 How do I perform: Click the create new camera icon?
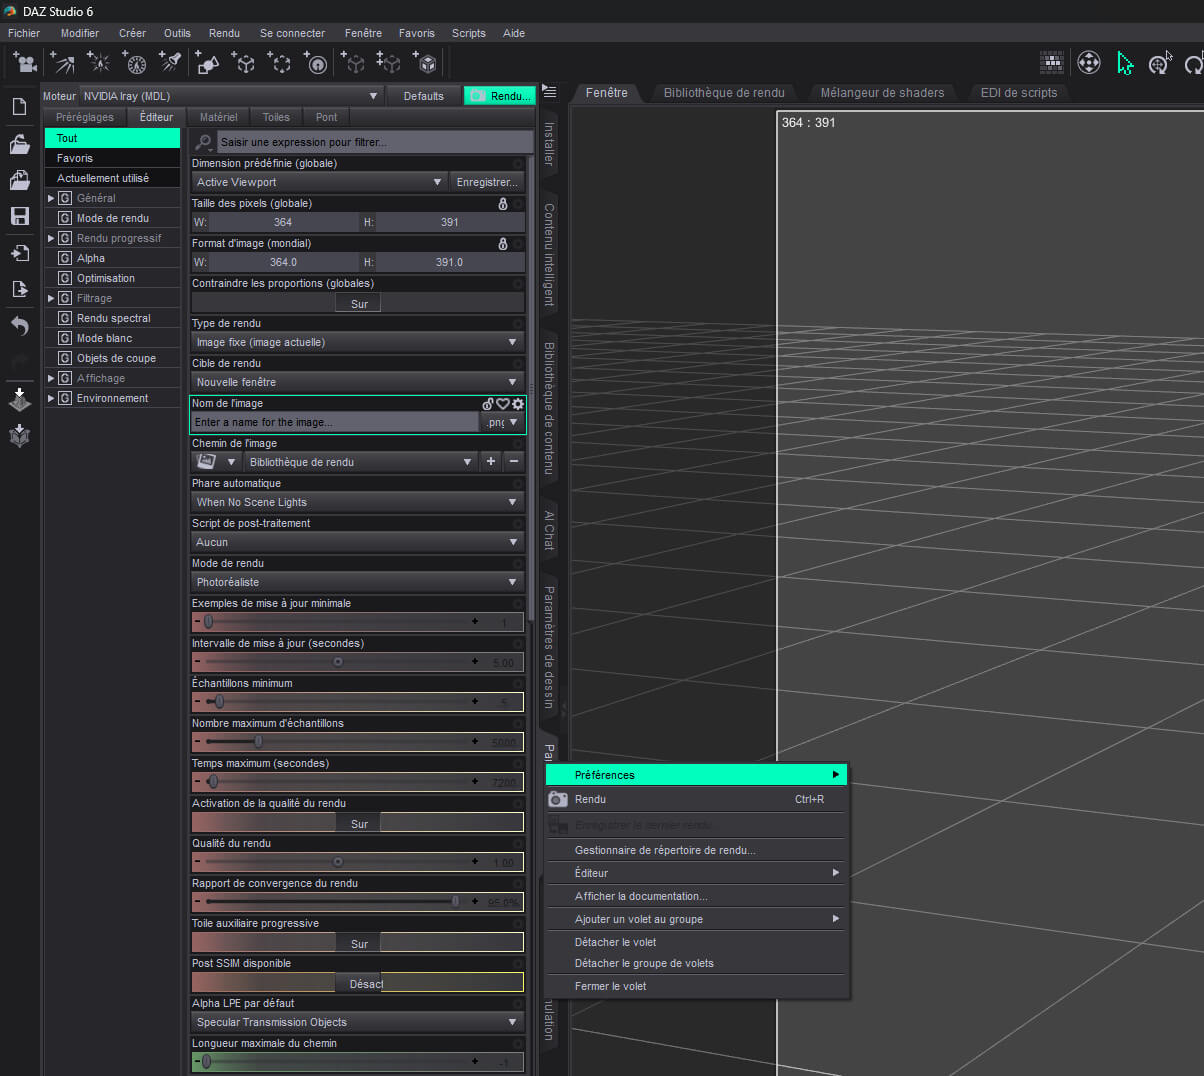(x=25, y=63)
